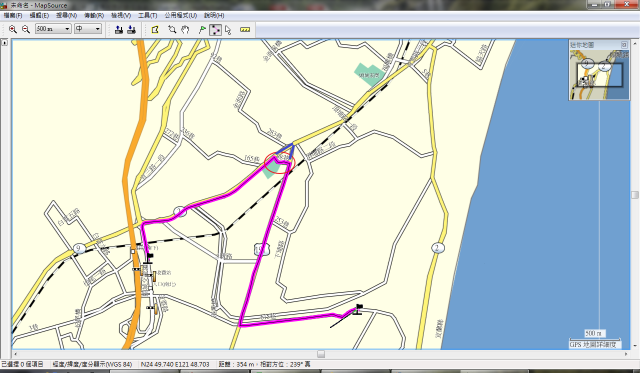
Task: Click the vertical scrollbar thumb
Action: click(x=635, y=195)
